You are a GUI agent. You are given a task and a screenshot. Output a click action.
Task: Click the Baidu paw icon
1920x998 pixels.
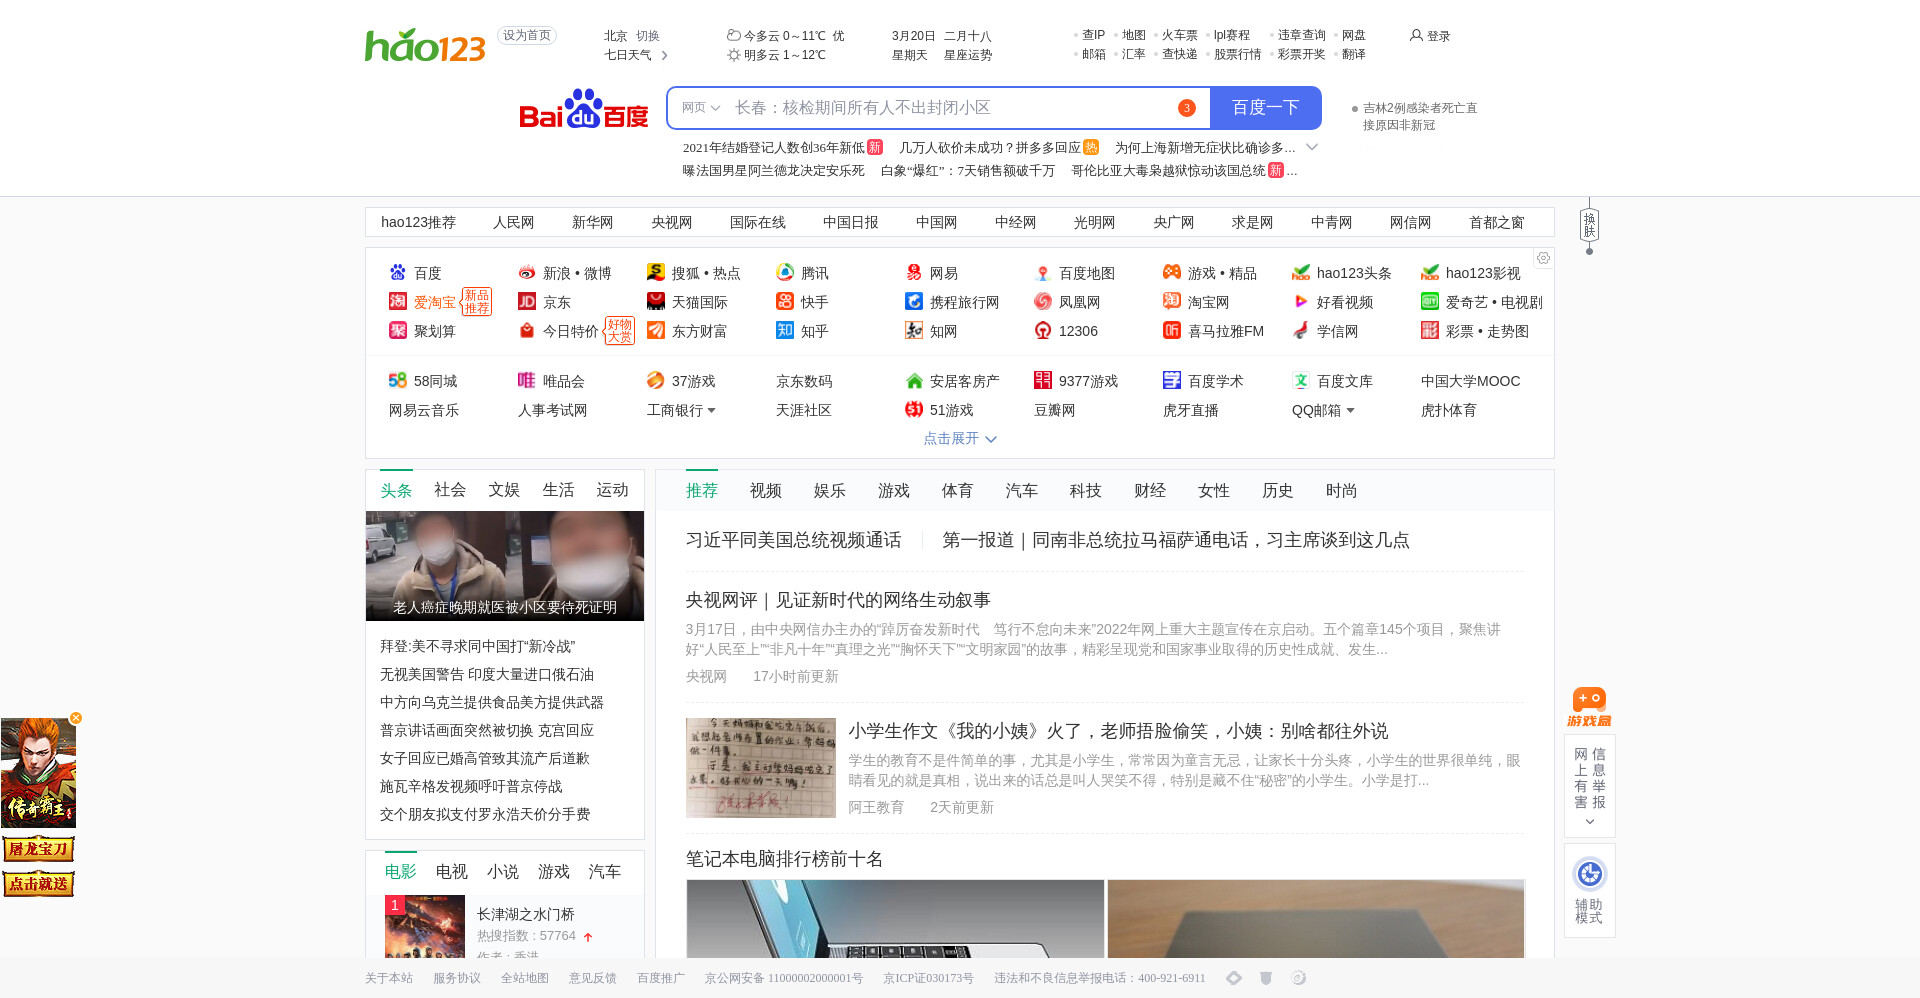coord(398,272)
